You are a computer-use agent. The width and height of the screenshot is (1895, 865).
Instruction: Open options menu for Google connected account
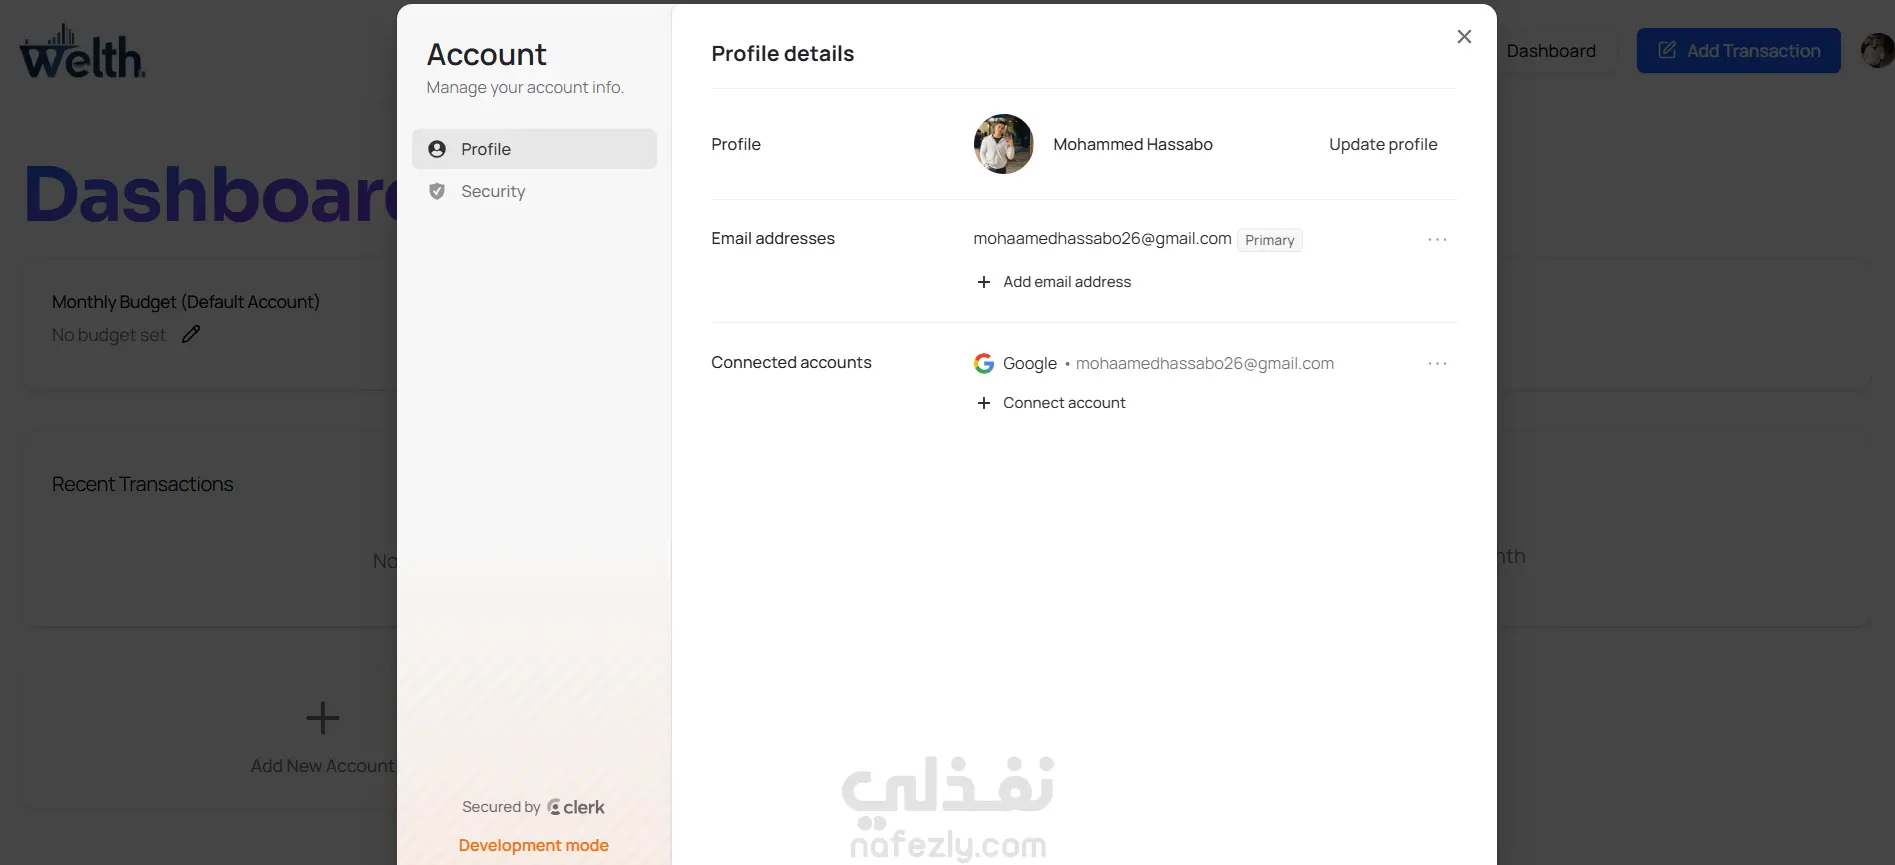coord(1437,364)
